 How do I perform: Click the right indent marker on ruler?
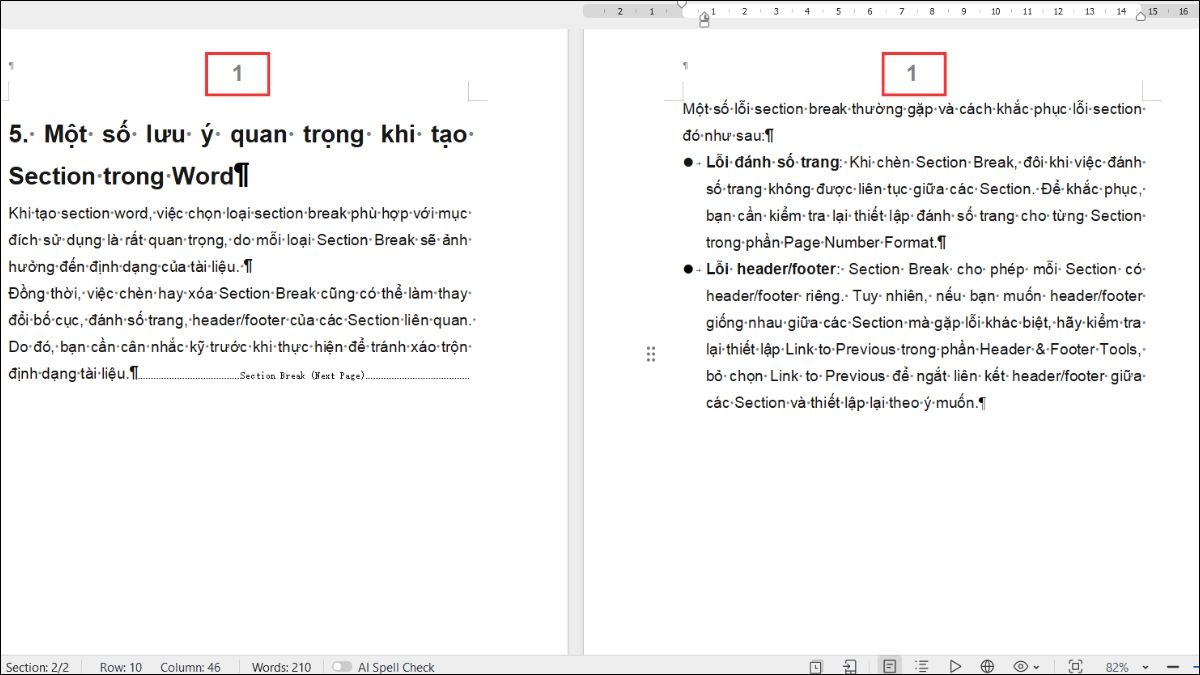1140,17
